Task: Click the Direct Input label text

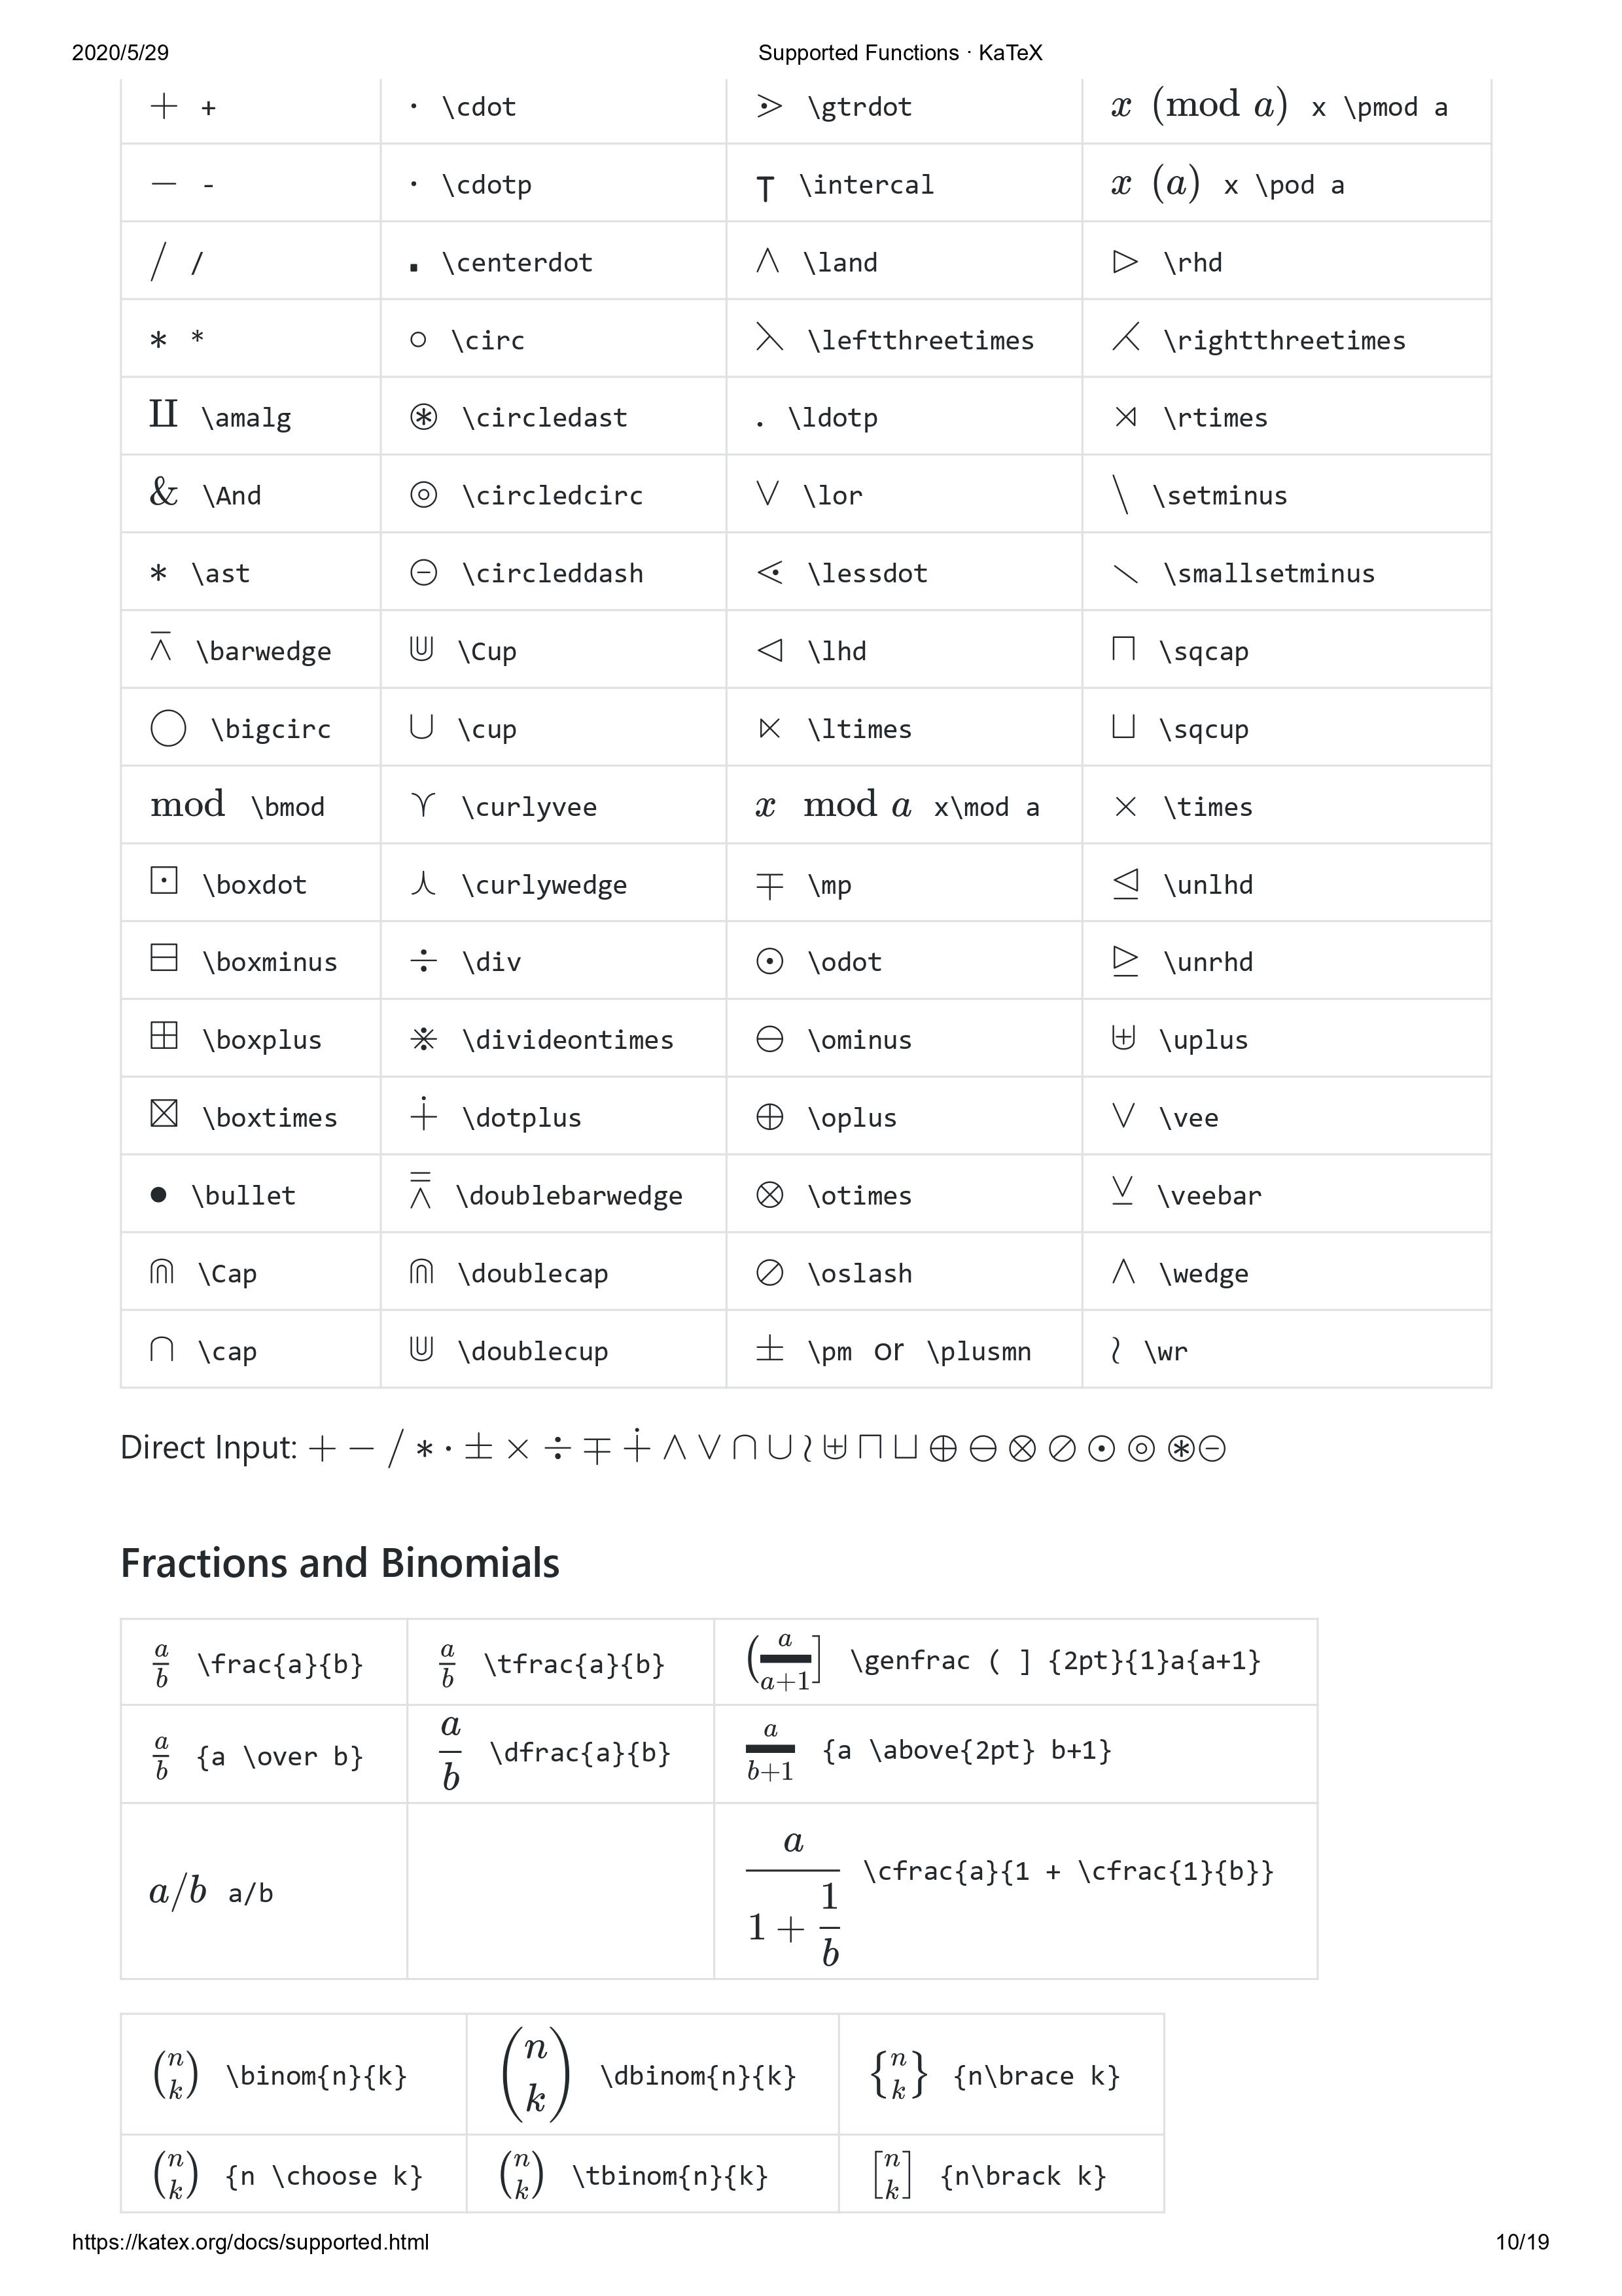Action: (209, 1447)
